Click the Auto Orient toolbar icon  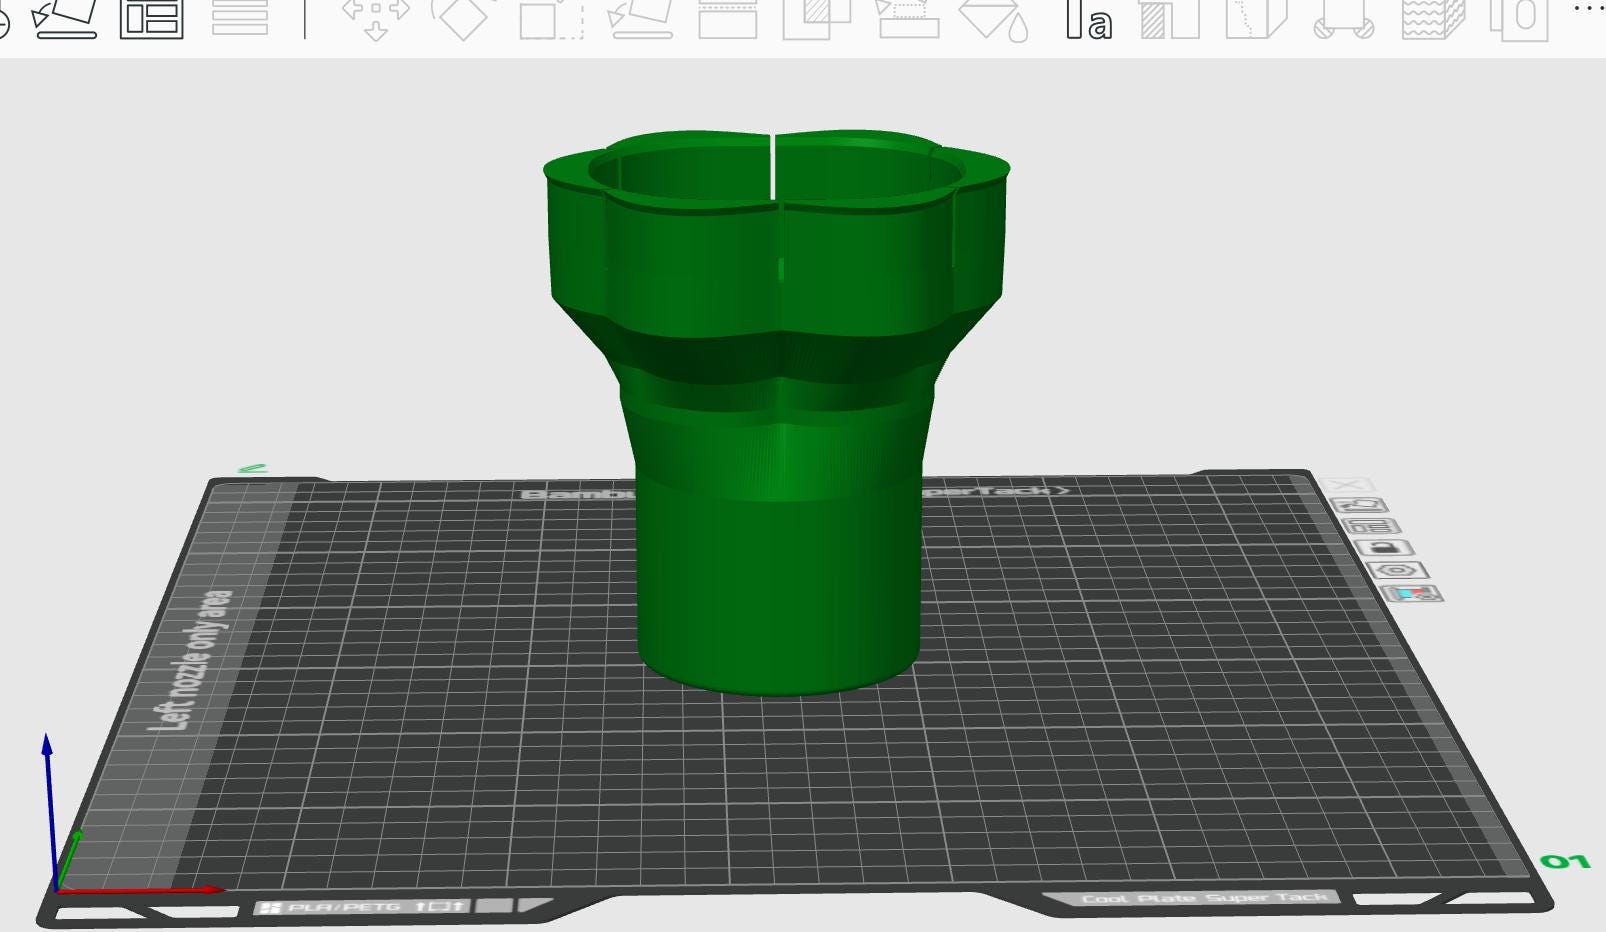(65, 18)
